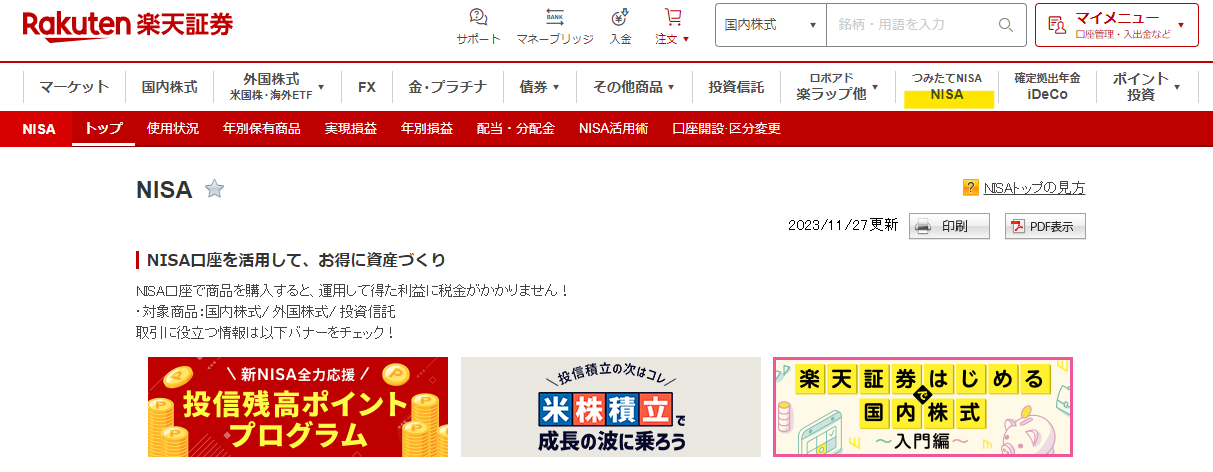Open the 投資信託 menu item

click(x=736, y=87)
